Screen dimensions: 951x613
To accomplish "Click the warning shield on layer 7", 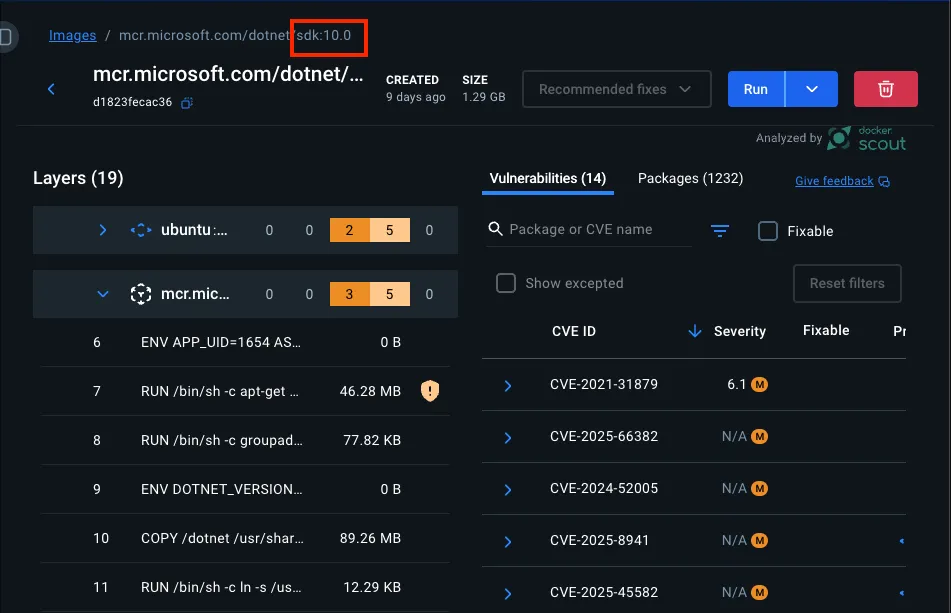I will point(430,390).
